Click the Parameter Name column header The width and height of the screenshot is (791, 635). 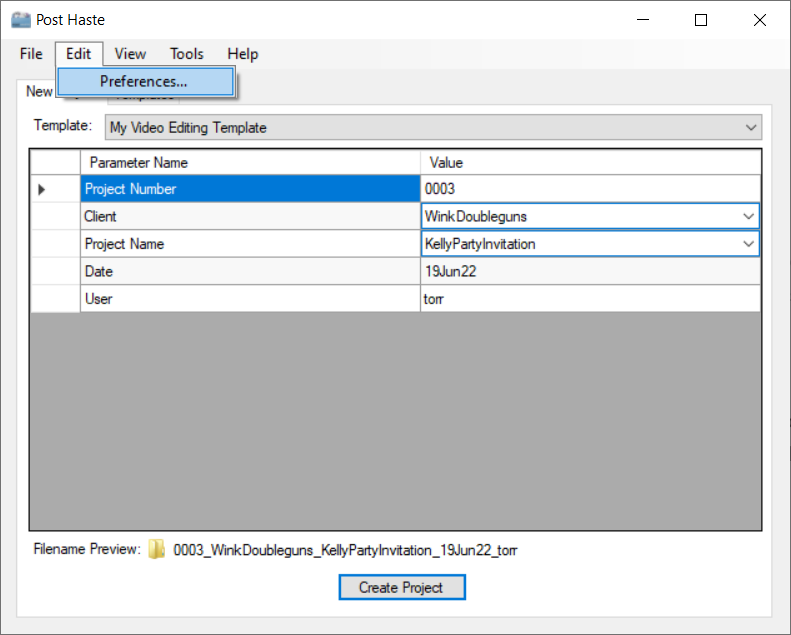click(x=250, y=162)
